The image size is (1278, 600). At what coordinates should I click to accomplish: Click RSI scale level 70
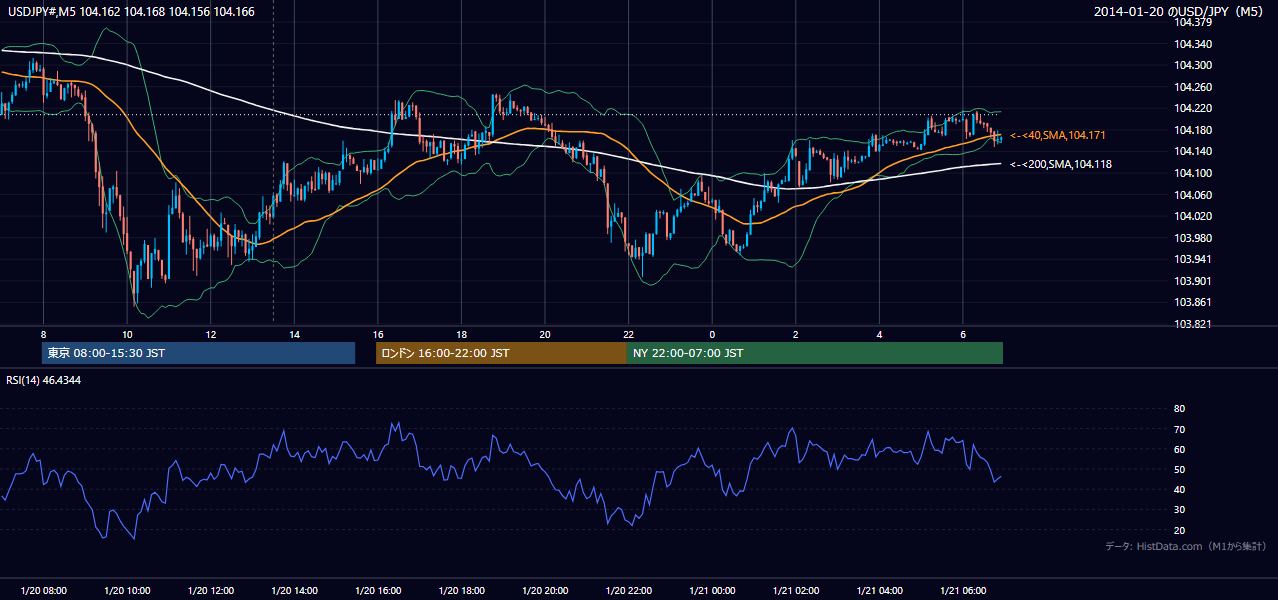pyautogui.click(x=1179, y=429)
